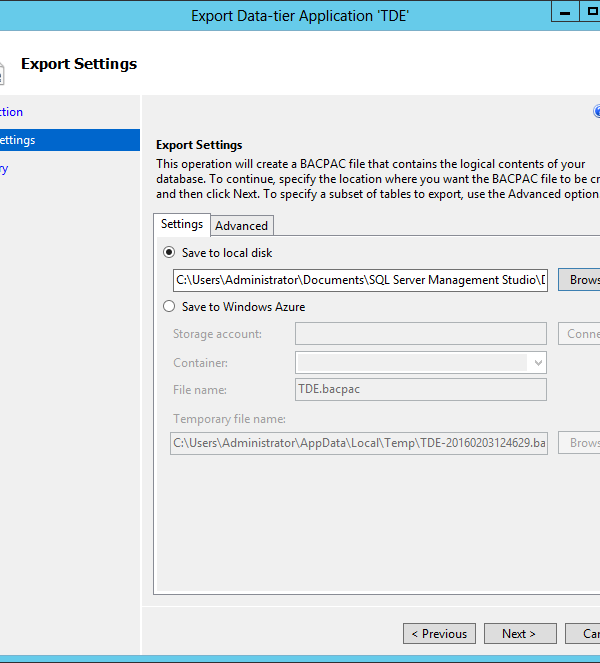The height and width of the screenshot is (663, 600).
Task: Click the 'Container:' label
Action: pos(200,363)
